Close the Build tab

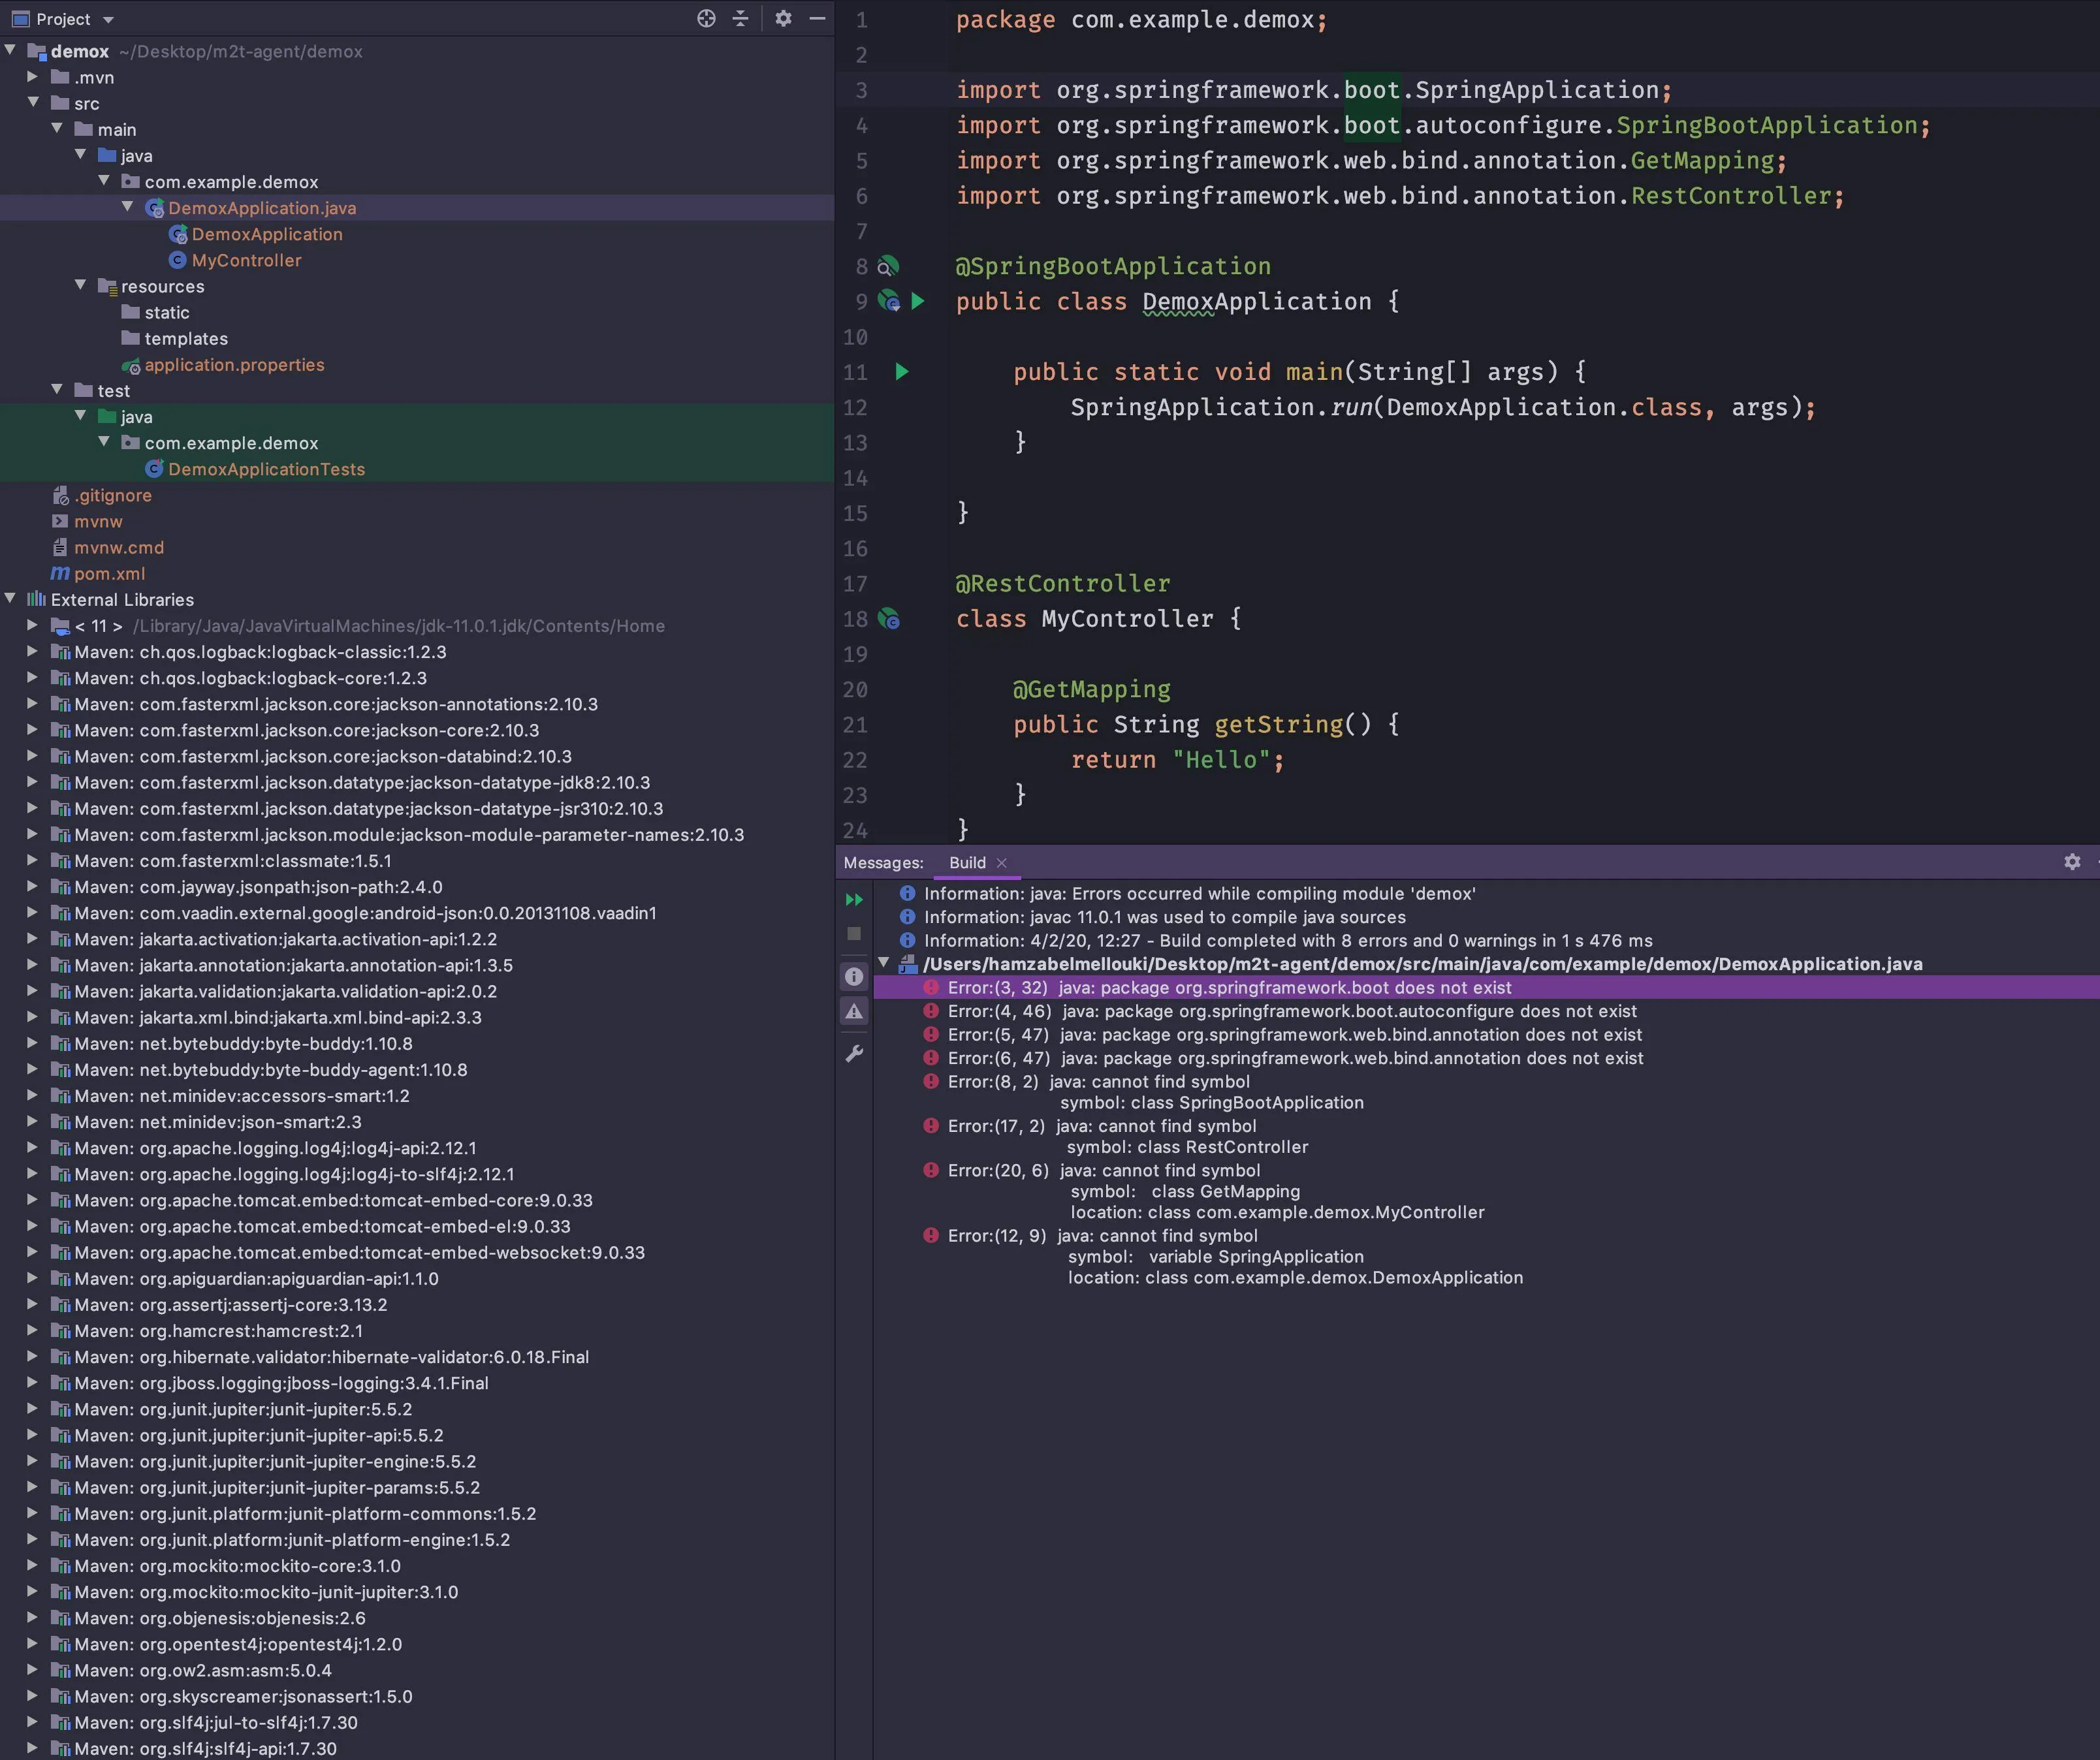(1001, 862)
